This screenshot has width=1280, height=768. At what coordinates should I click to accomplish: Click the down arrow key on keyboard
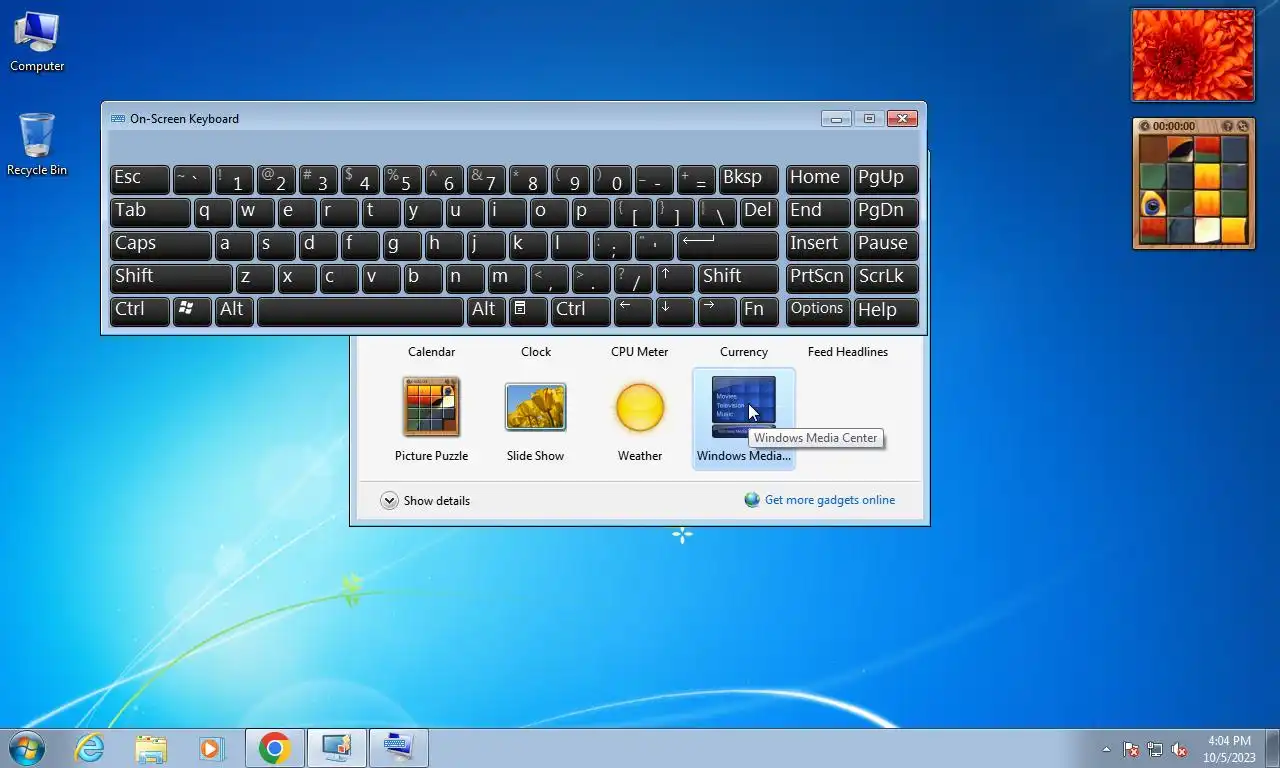click(x=676, y=311)
